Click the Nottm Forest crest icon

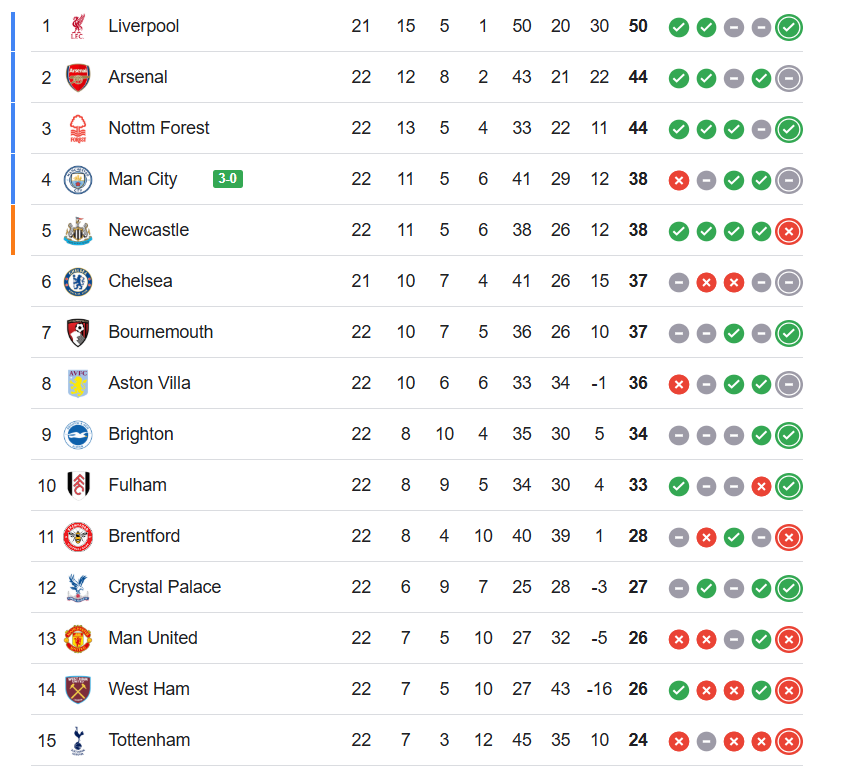[x=78, y=129]
